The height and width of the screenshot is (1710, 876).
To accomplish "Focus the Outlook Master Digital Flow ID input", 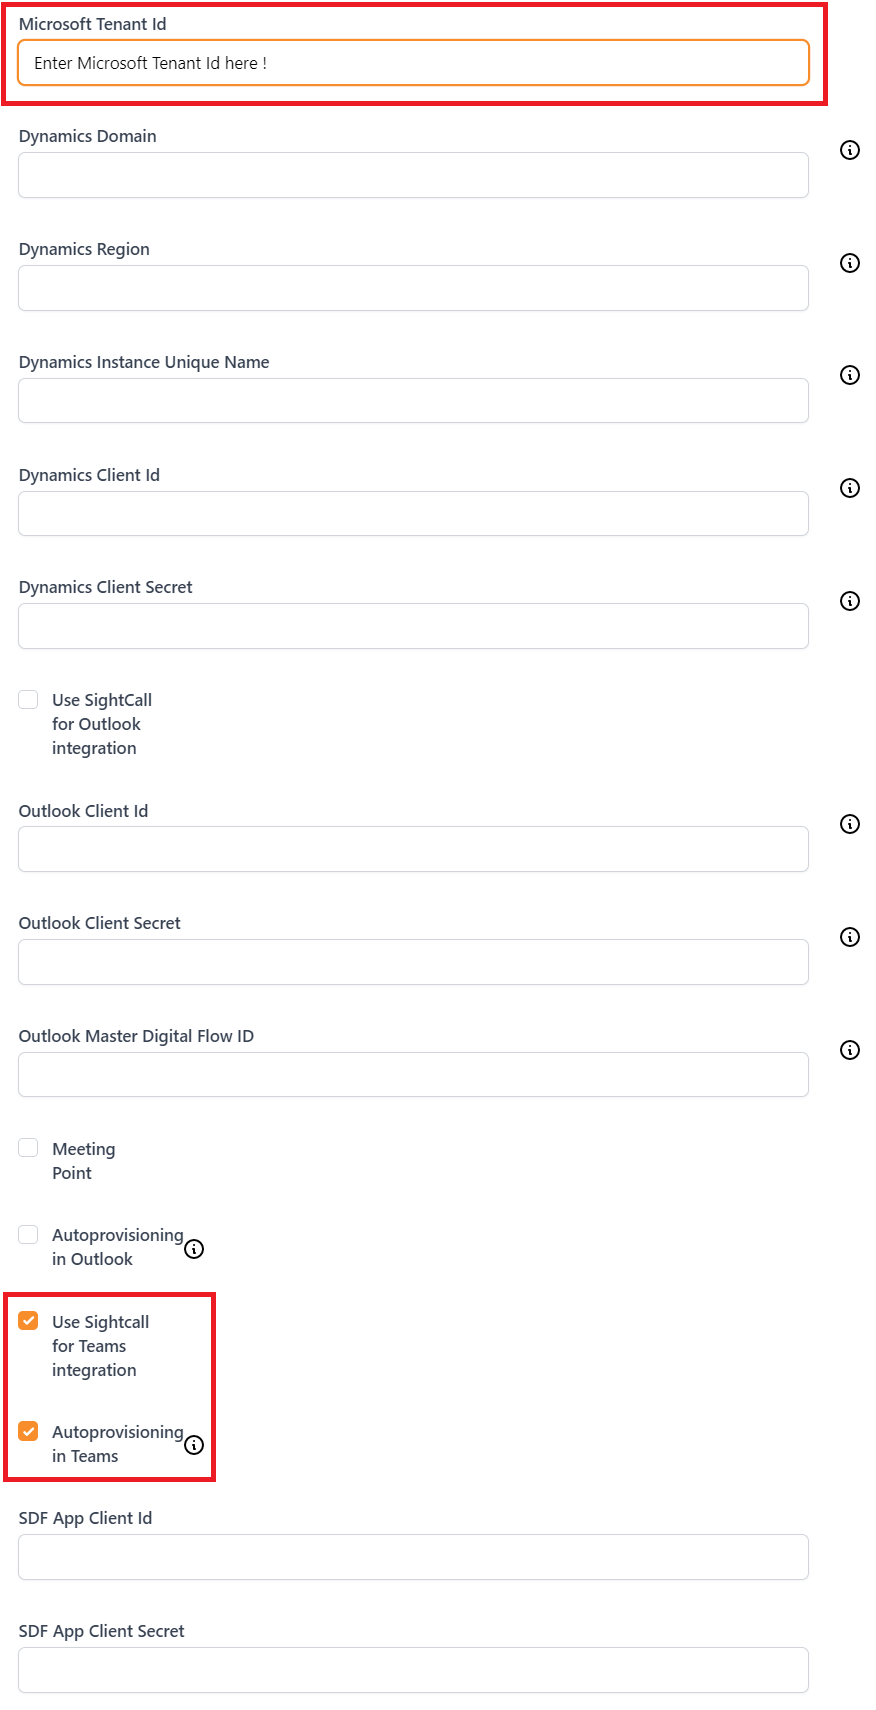I will (x=413, y=1075).
